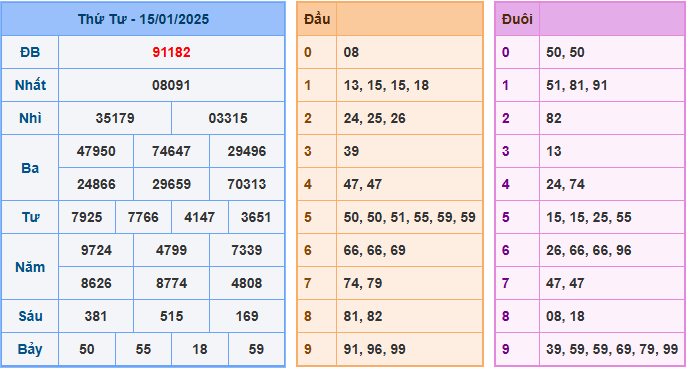
Task: Click the ĐB row label
Action: tap(30, 52)
